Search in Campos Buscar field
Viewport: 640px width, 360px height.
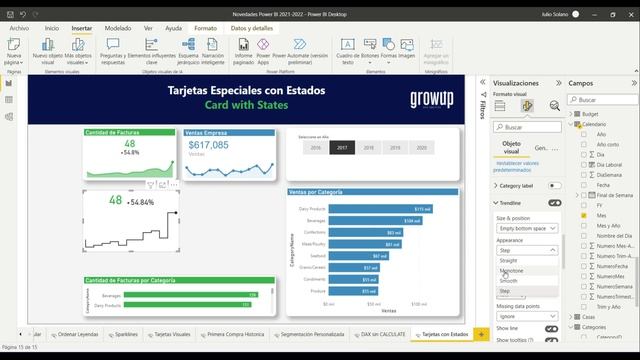602,100
